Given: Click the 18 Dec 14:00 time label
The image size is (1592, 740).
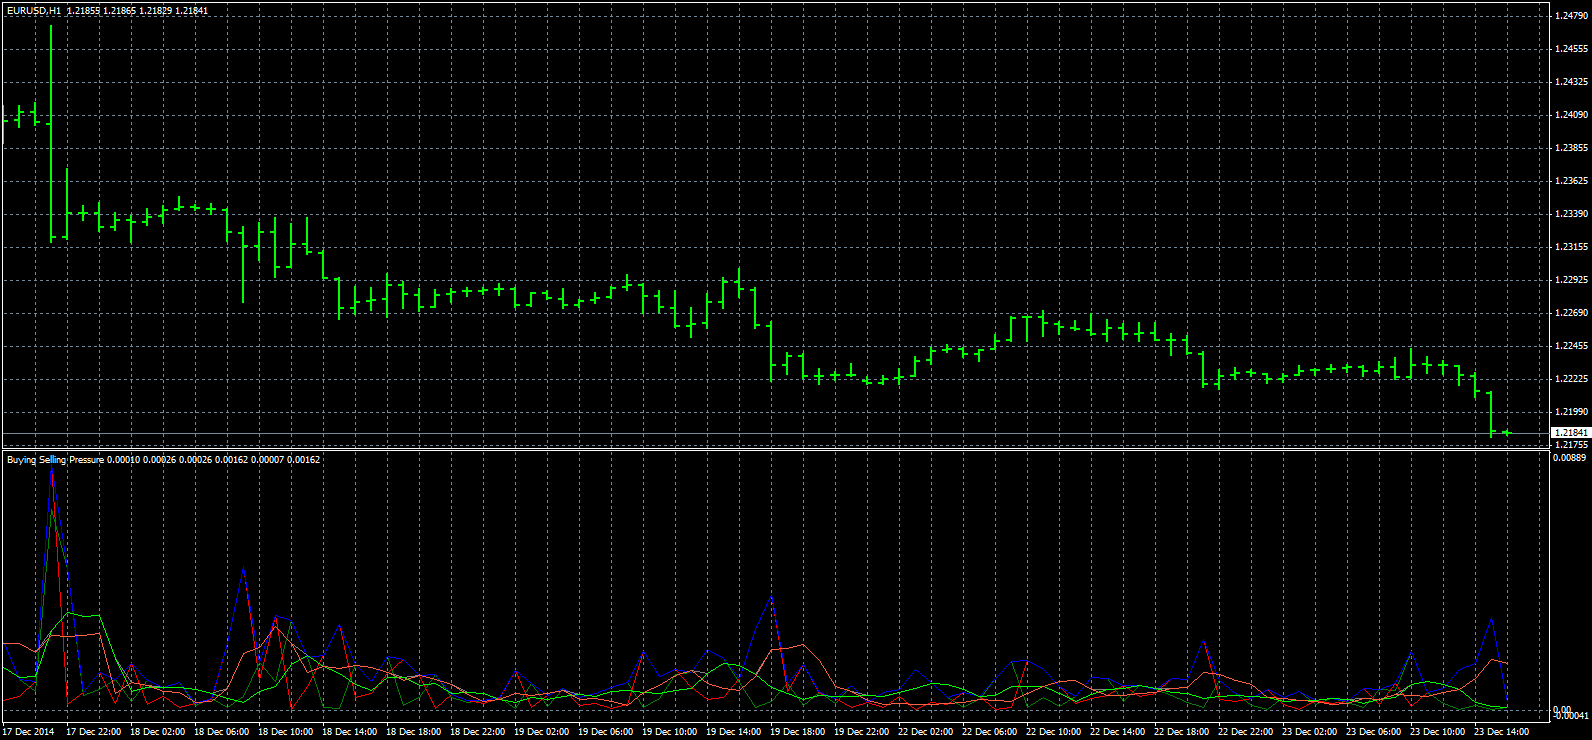Looking at the screenshot, I should (x=350, y=732).
